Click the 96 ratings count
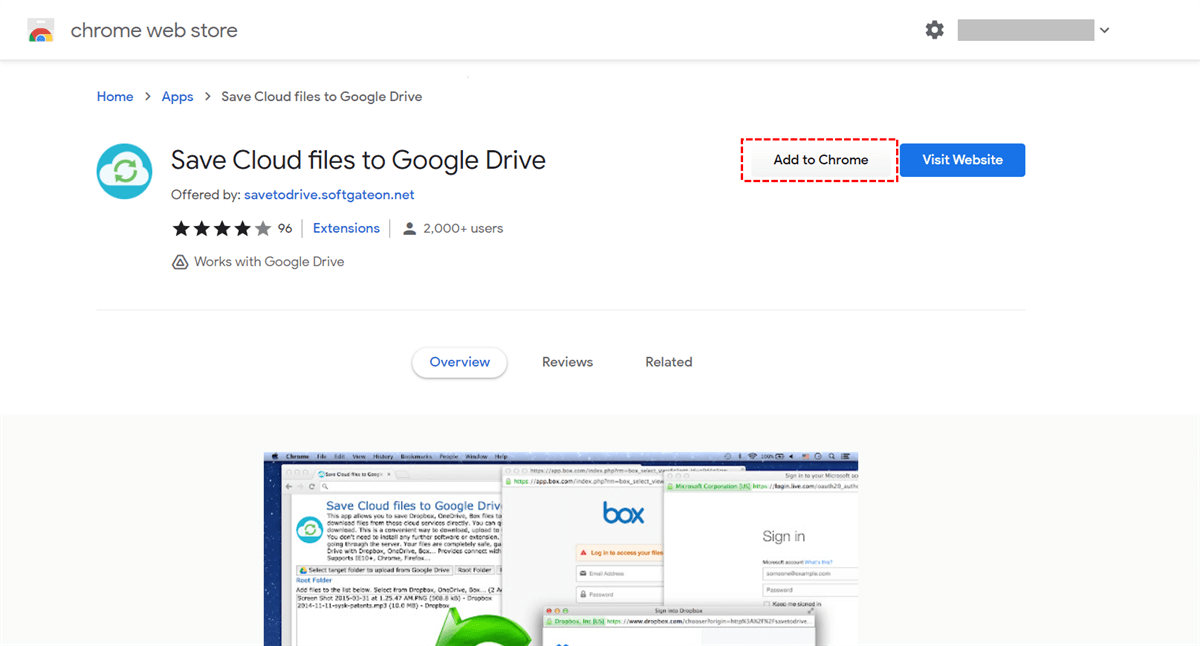 (285, 228)
